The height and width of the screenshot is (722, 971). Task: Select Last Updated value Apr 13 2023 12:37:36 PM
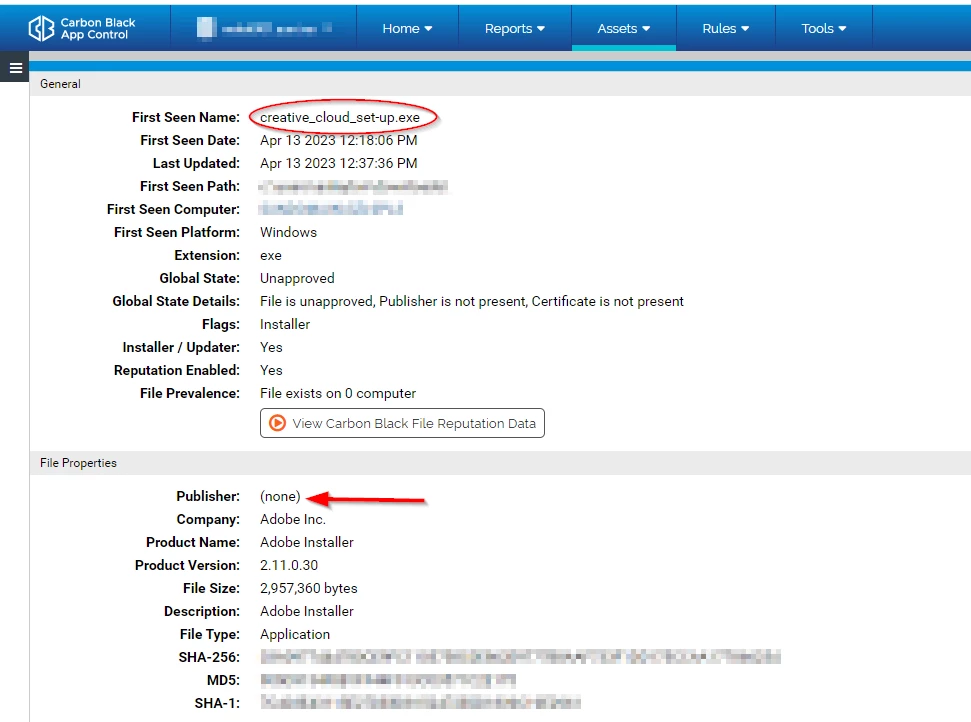(339, 163)
